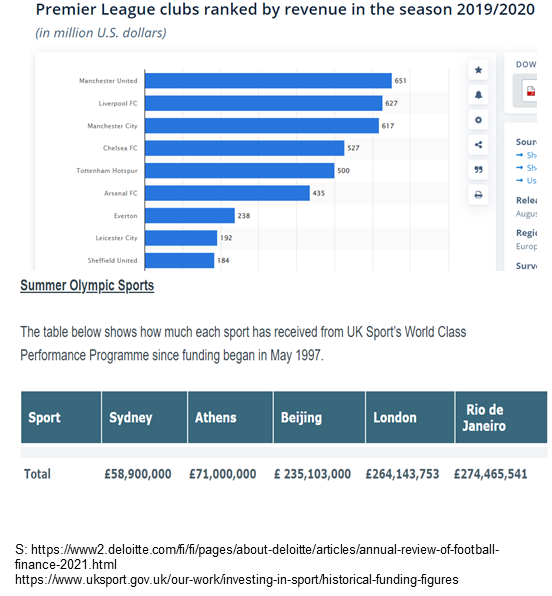Screen dimensions: 552x596
Task: Click the £58,900,000 Sydney total
Action: pos(138,474)
